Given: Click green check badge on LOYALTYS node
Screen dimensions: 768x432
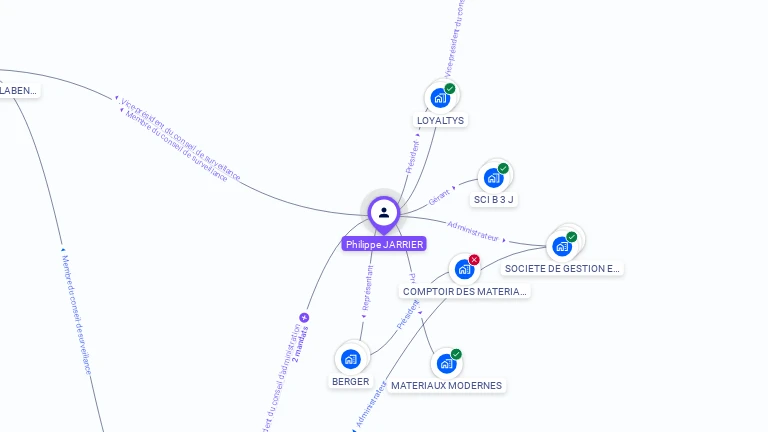Looking at the screenshot, I should tap(450, 89).
